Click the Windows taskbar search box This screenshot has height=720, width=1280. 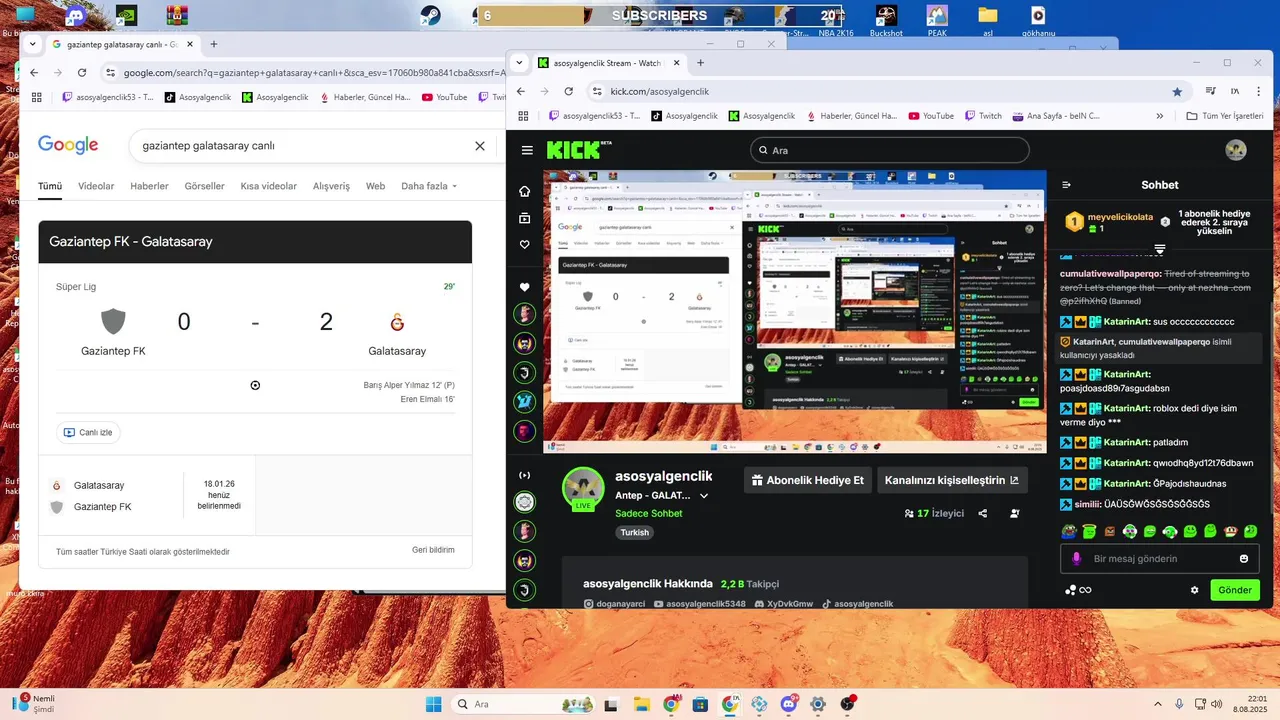pos(523,704)
